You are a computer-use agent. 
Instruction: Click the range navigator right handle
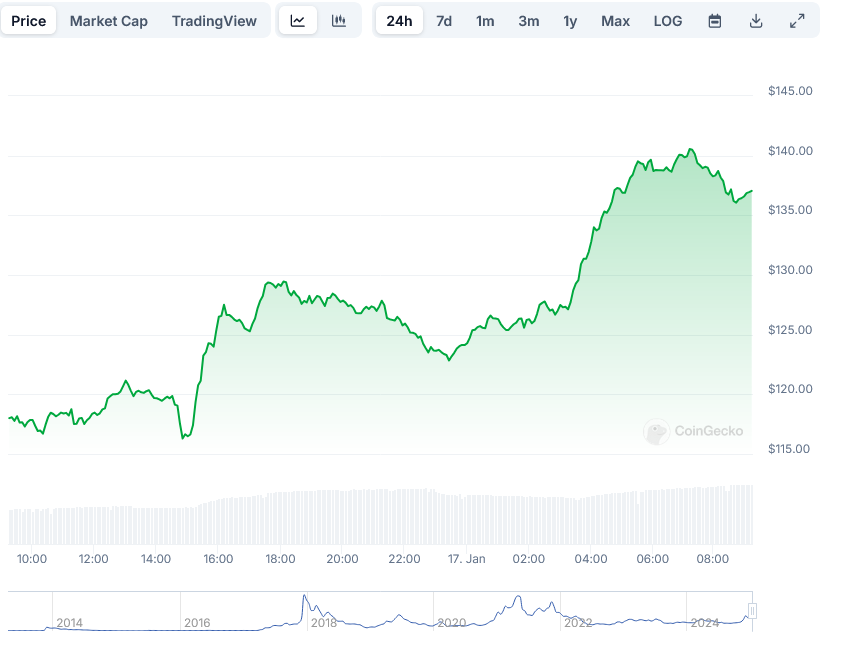point(752,611)
